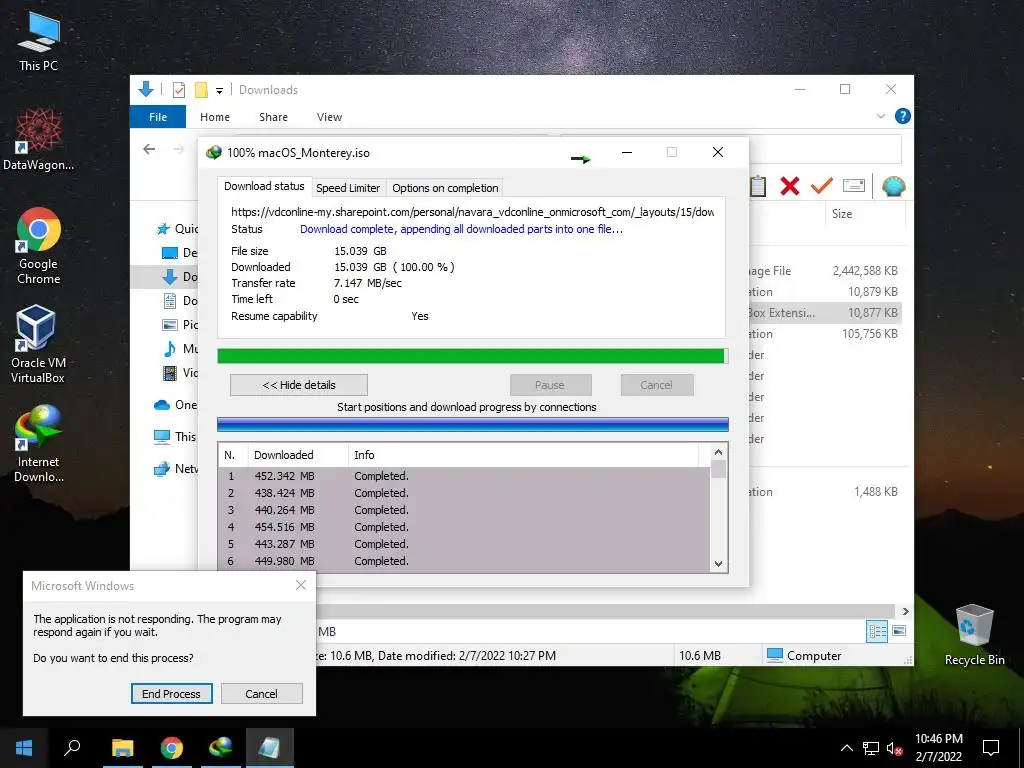Select Quick access in navigation pane
Screen dimensions: 1024x768
177,229
